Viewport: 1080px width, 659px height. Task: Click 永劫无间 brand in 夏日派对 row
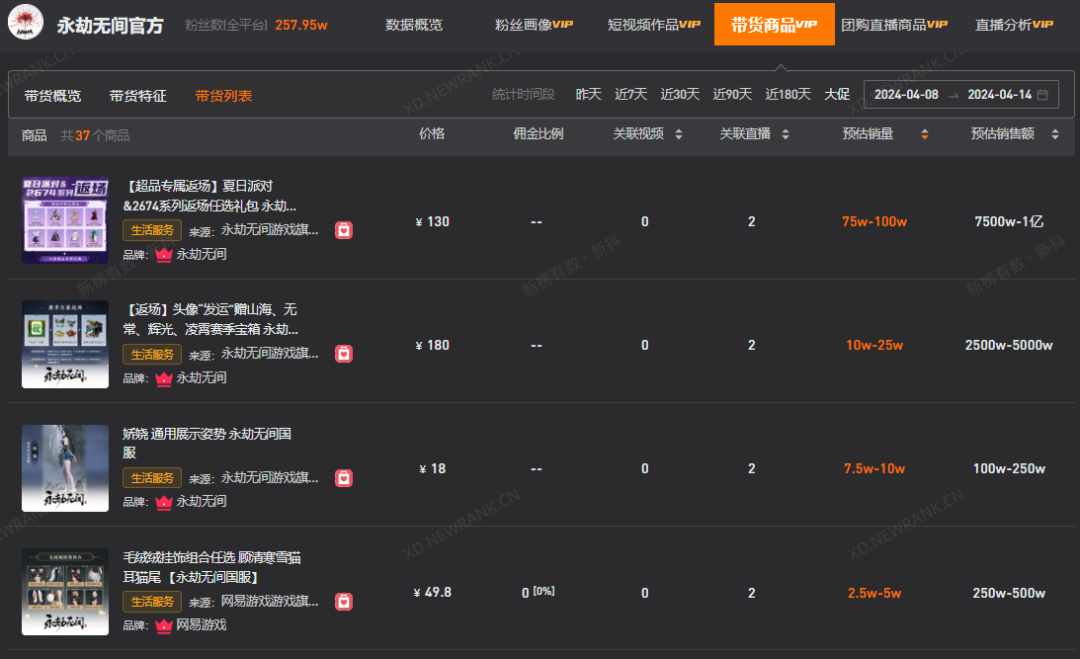tap(201, 255)
